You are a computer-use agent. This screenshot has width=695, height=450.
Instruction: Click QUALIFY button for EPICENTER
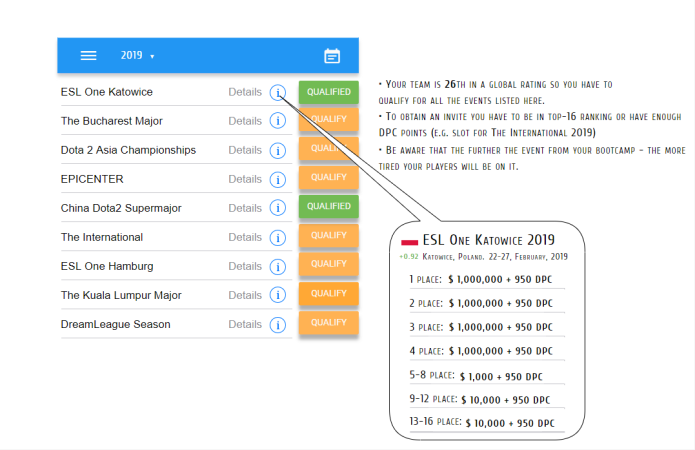[329, 177]
